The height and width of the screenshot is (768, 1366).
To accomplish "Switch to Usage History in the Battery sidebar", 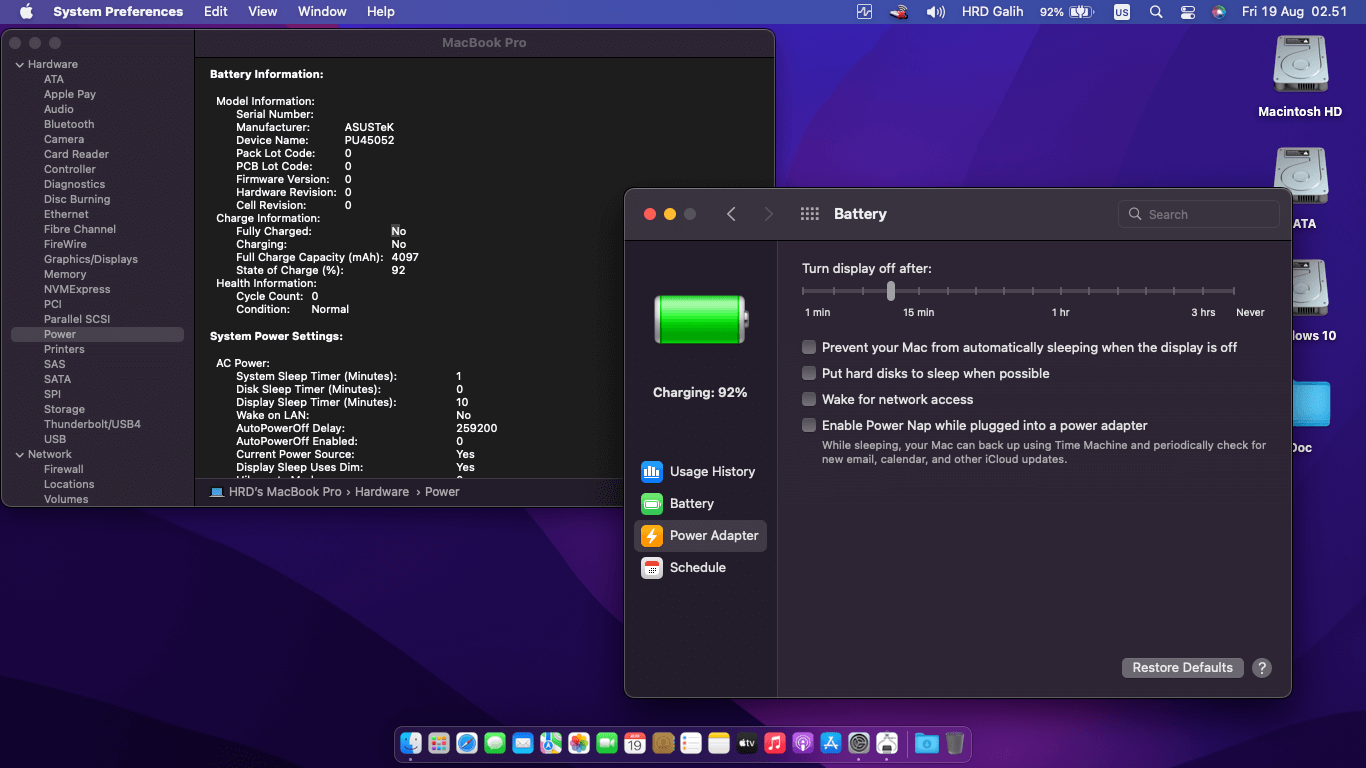I will (x=700, y=472).
